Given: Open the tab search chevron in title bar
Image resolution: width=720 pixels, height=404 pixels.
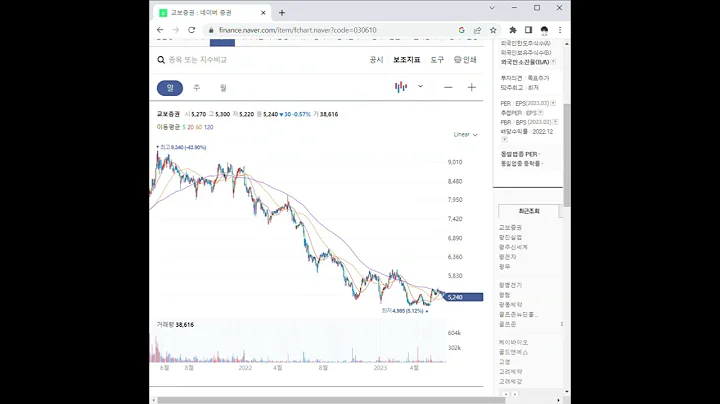Looking at the screenshot, I should pyautogui.click(x=492, y=8).
